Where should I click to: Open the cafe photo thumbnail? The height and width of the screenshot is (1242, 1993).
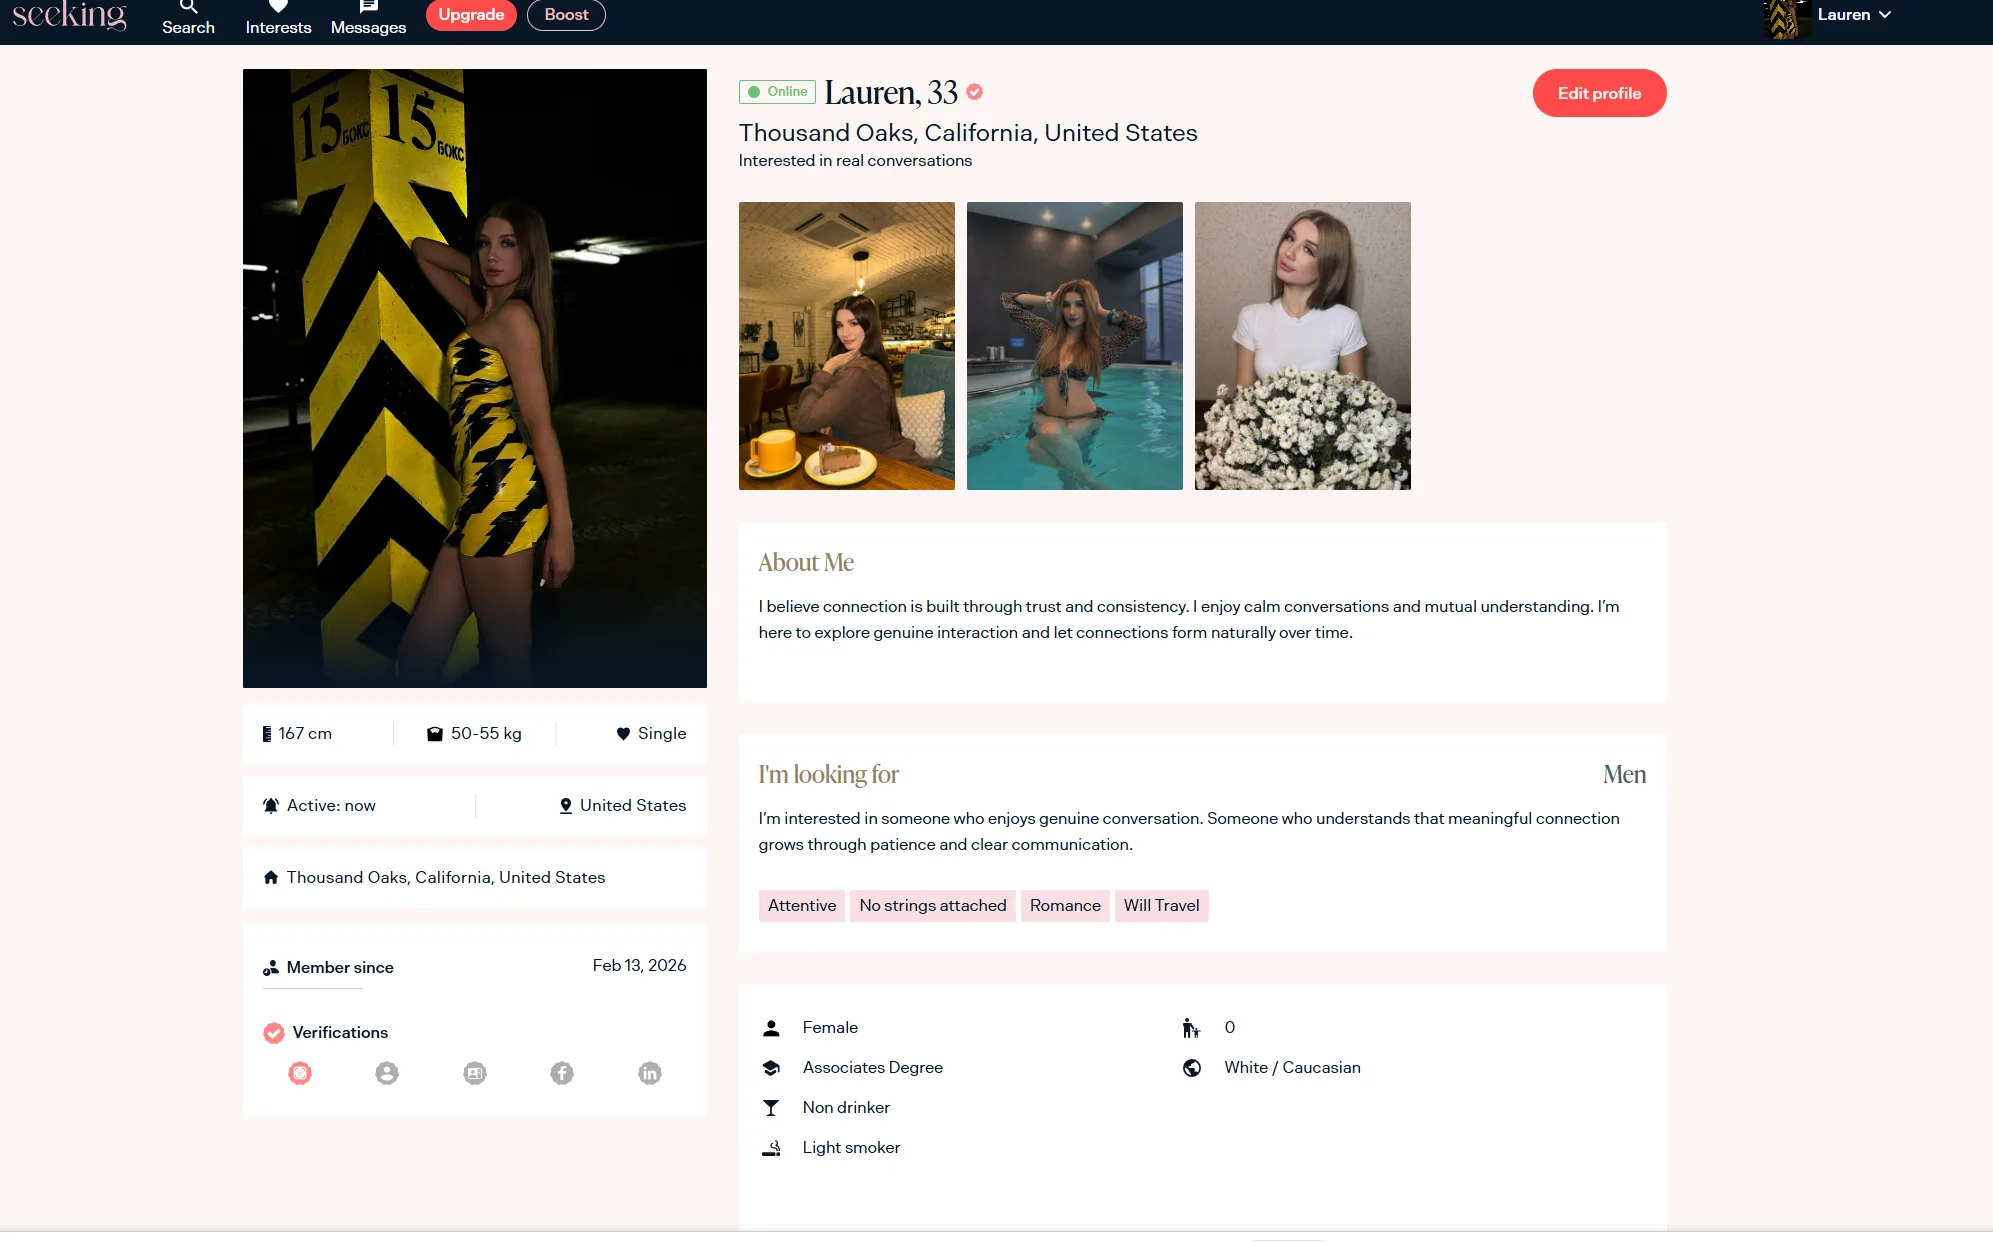point(846,346)
